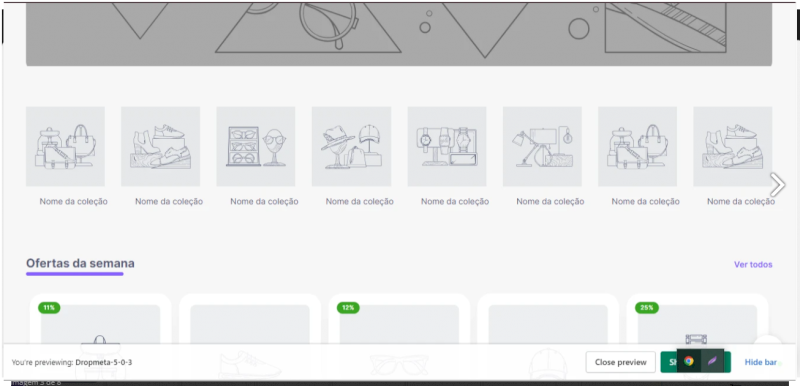Click the 11% discount badge
800x386 pixels.
[x=49, y=307]
